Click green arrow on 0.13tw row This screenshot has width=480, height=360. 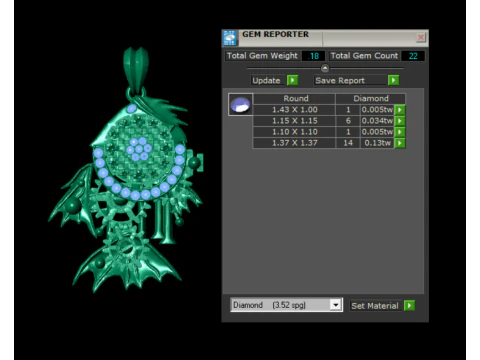click(400, 143)
